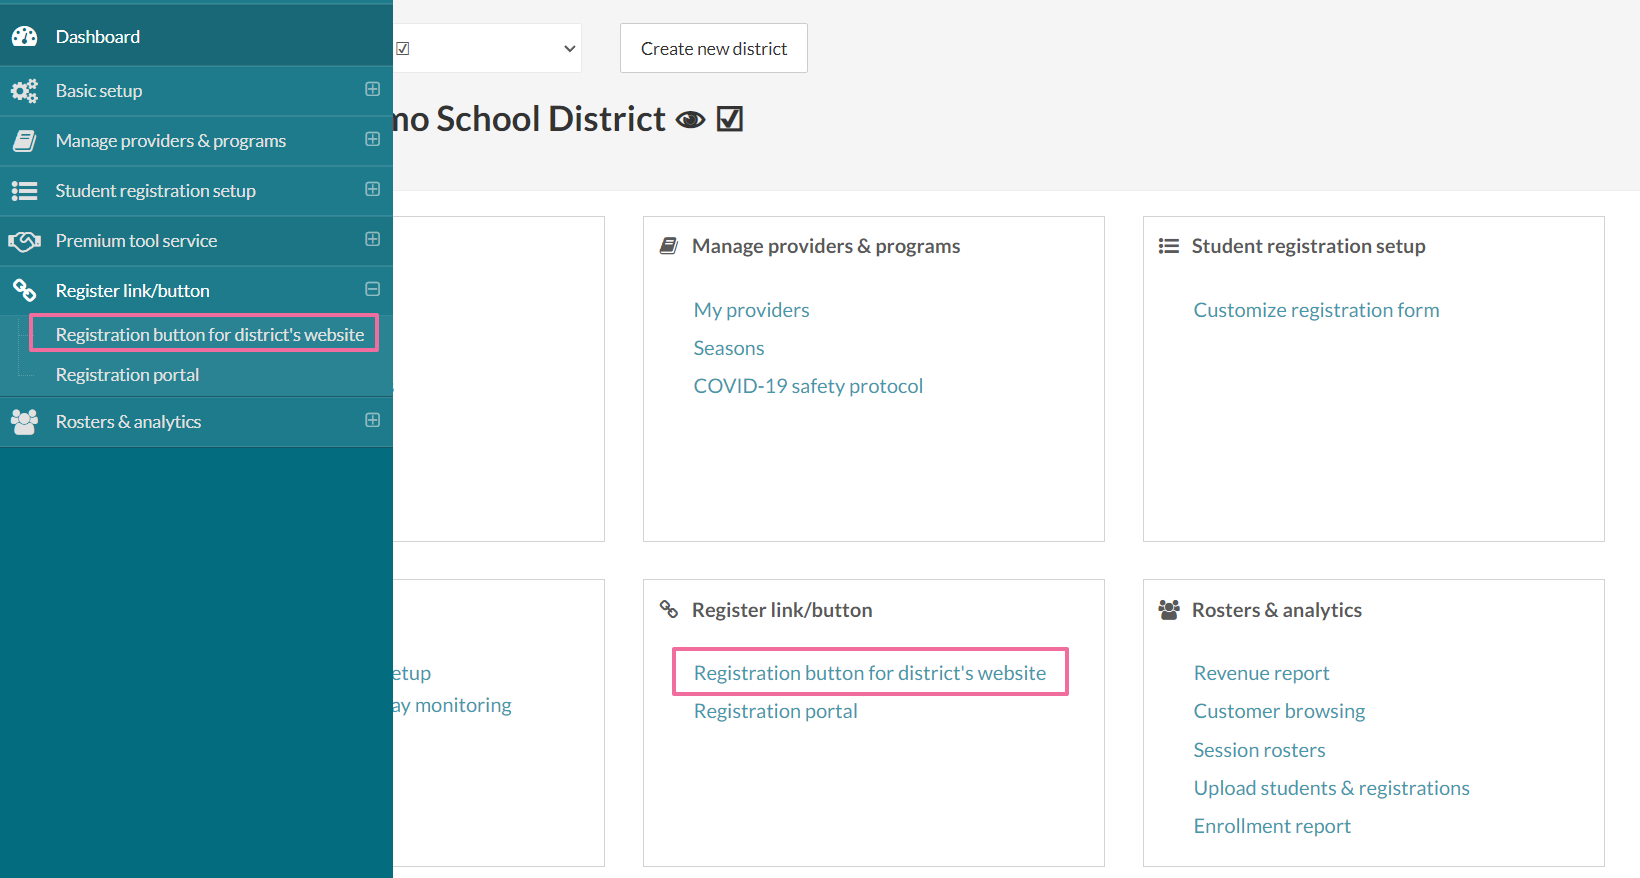Select Registration portal in the sidebar

tap(127, 375)
